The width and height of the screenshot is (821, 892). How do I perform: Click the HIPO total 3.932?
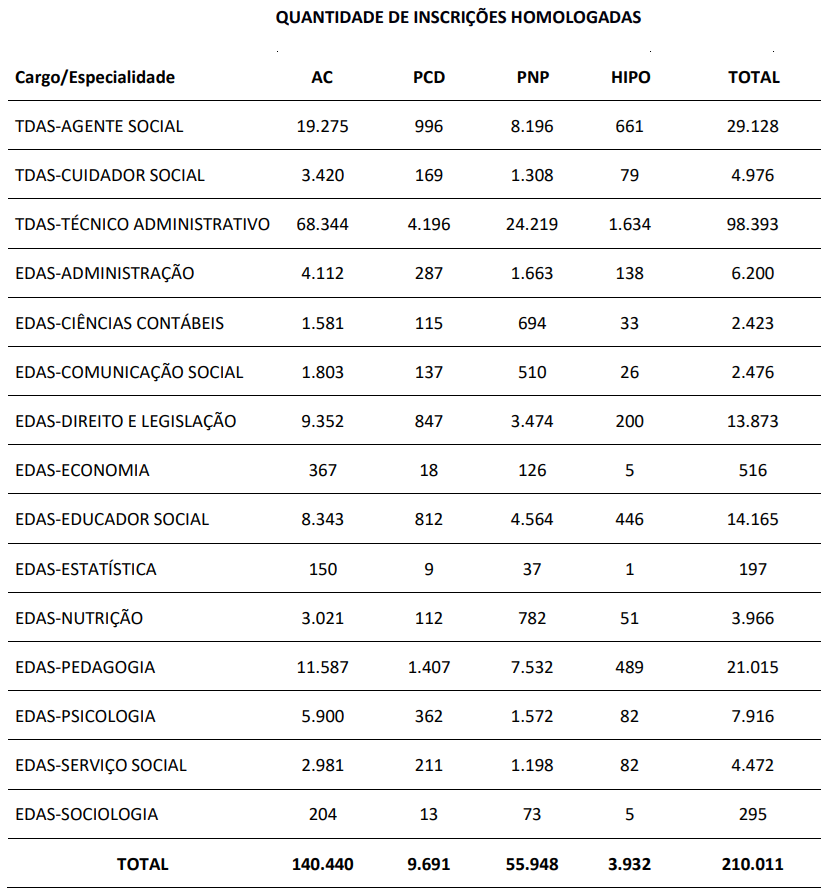point(629,864)
